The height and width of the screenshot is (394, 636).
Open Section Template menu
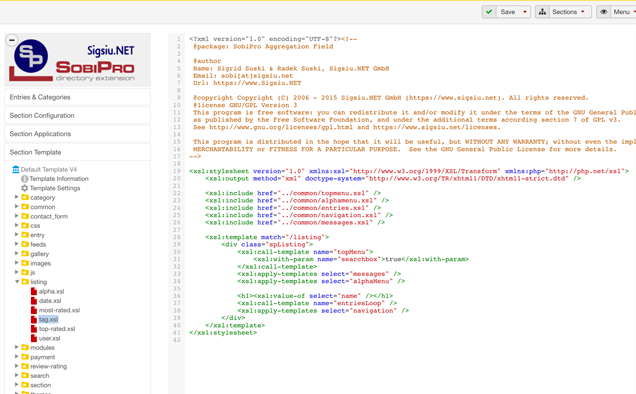(x=77, y=152)
